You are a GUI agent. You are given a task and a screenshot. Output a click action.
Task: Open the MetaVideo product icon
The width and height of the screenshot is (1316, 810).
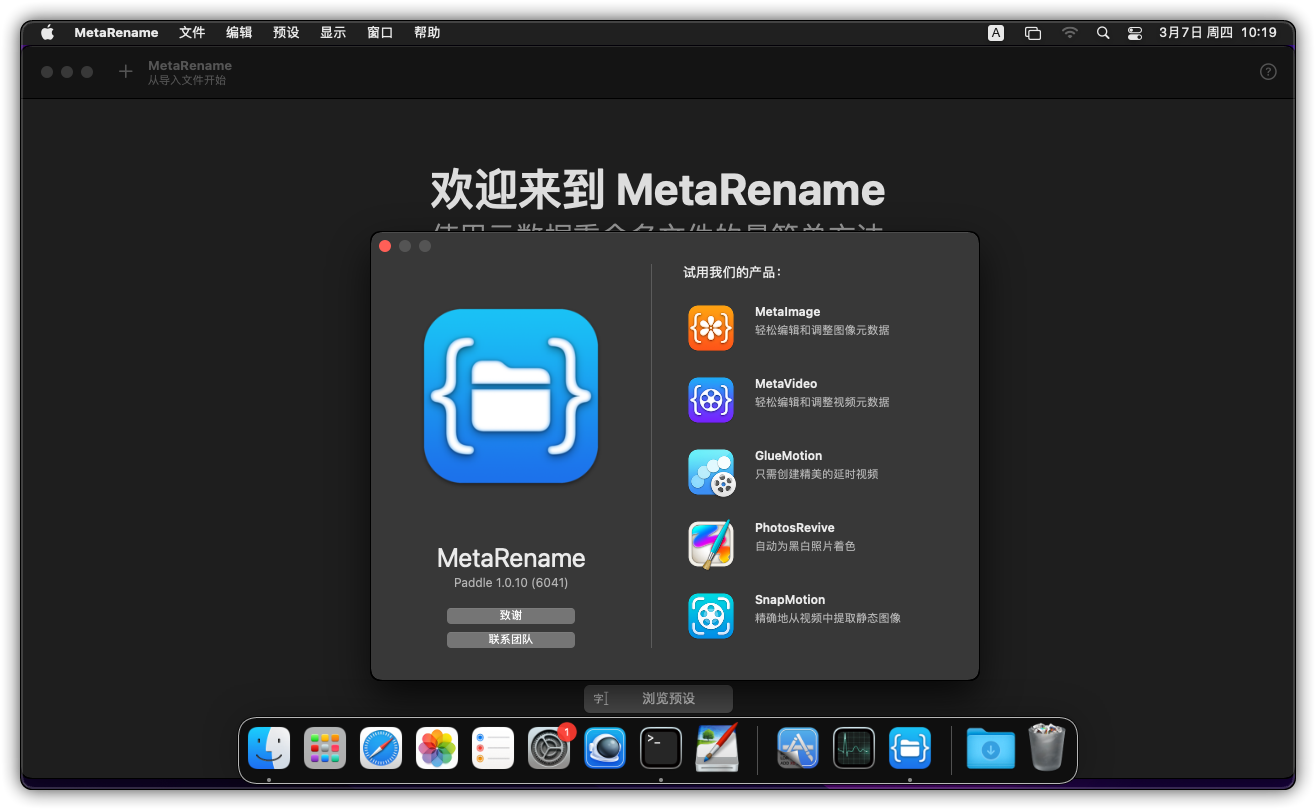(710, 400)
